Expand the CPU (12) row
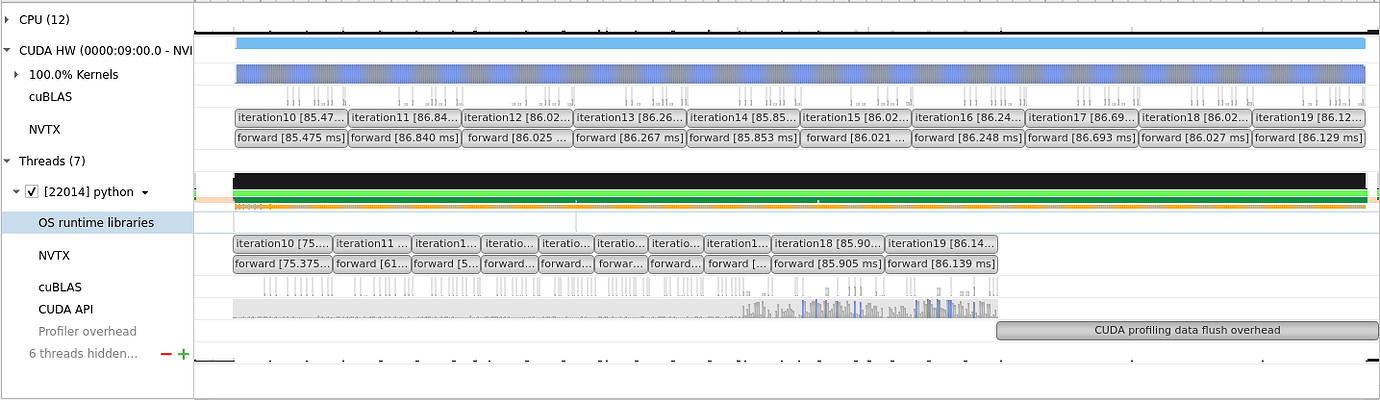The height and width of the screenshot is (400, 1380). [x=7, y=19]
